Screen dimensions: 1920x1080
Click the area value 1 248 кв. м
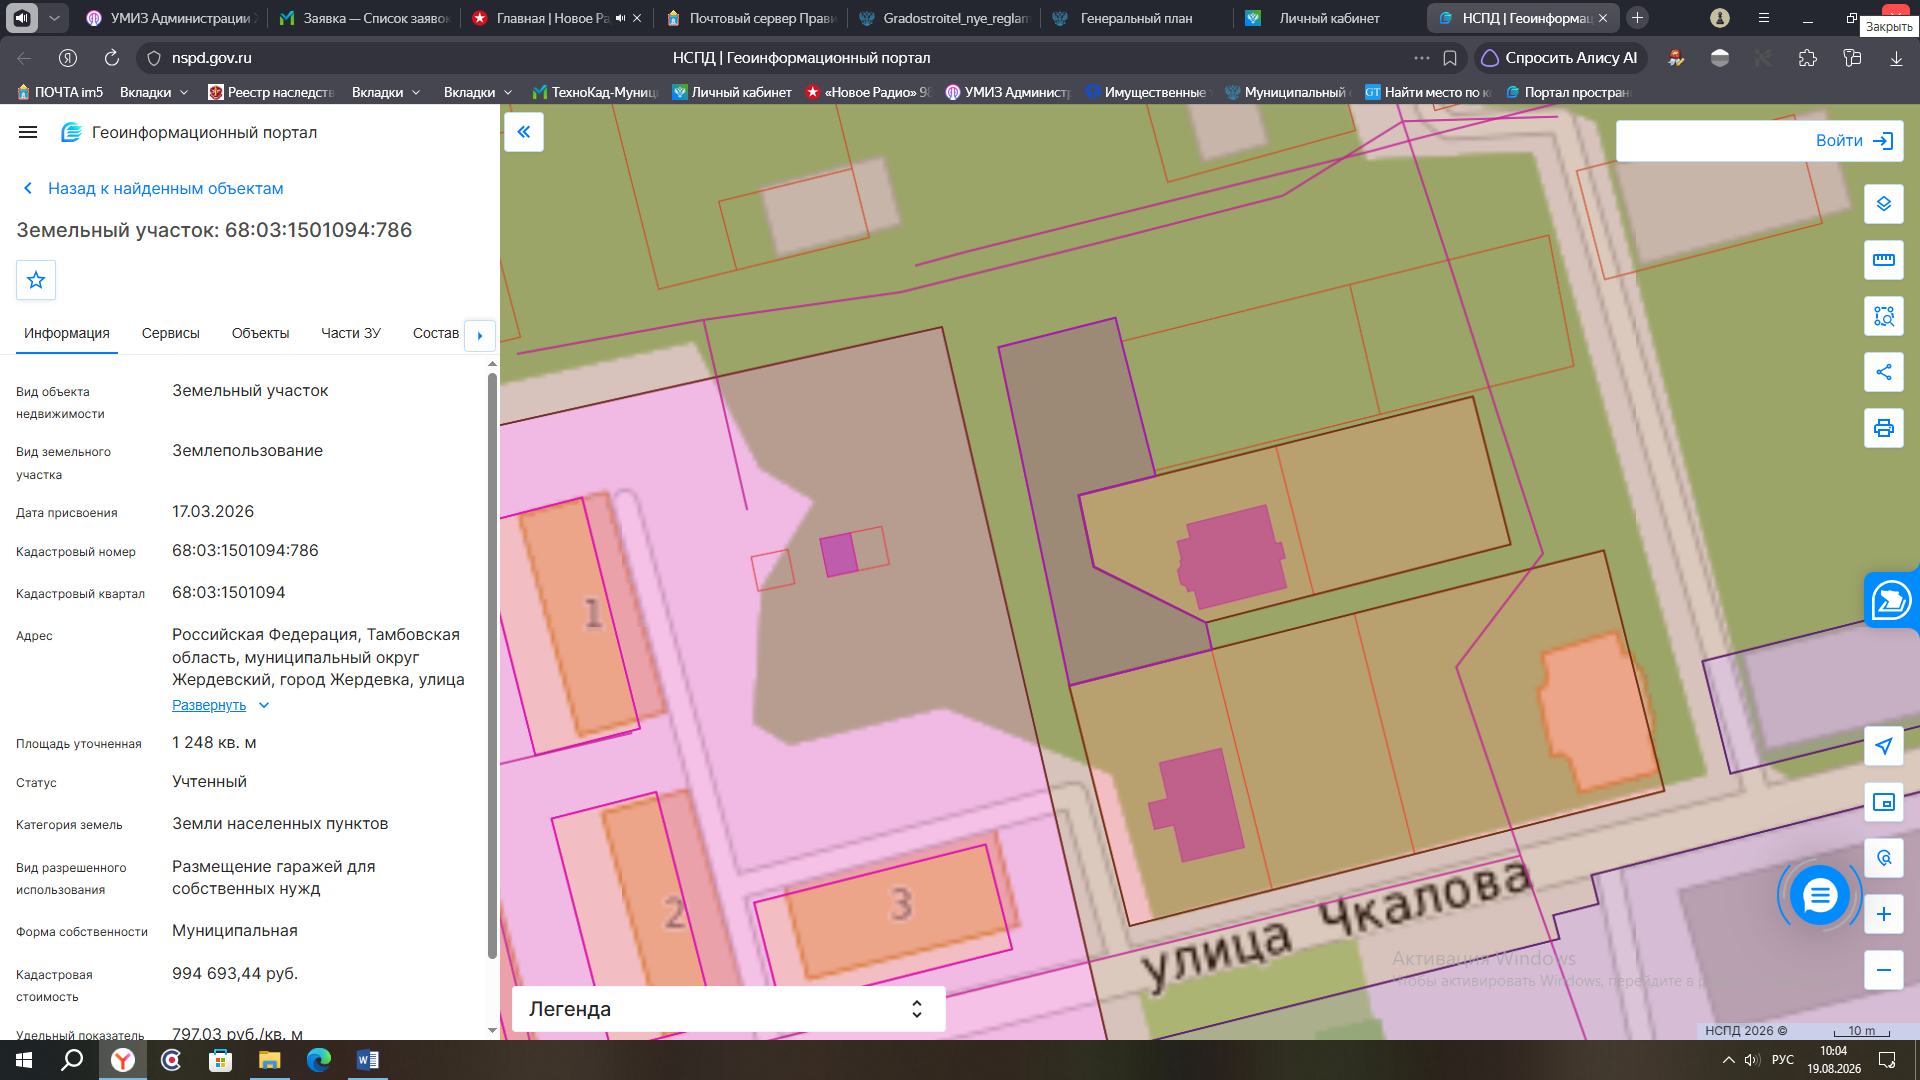coord(214,743)
